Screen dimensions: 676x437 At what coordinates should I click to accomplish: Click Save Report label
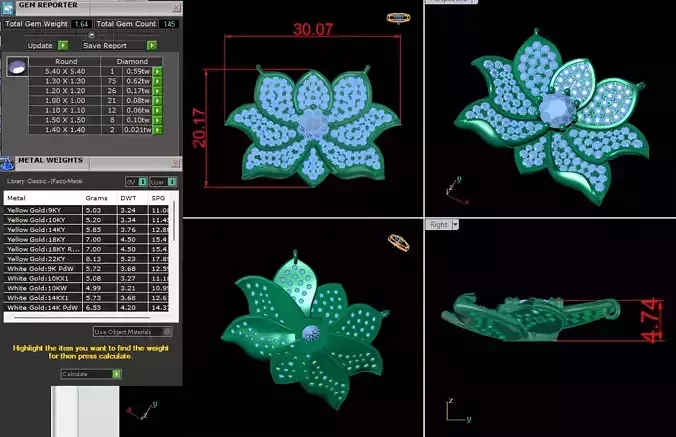(x=105, y=46)
